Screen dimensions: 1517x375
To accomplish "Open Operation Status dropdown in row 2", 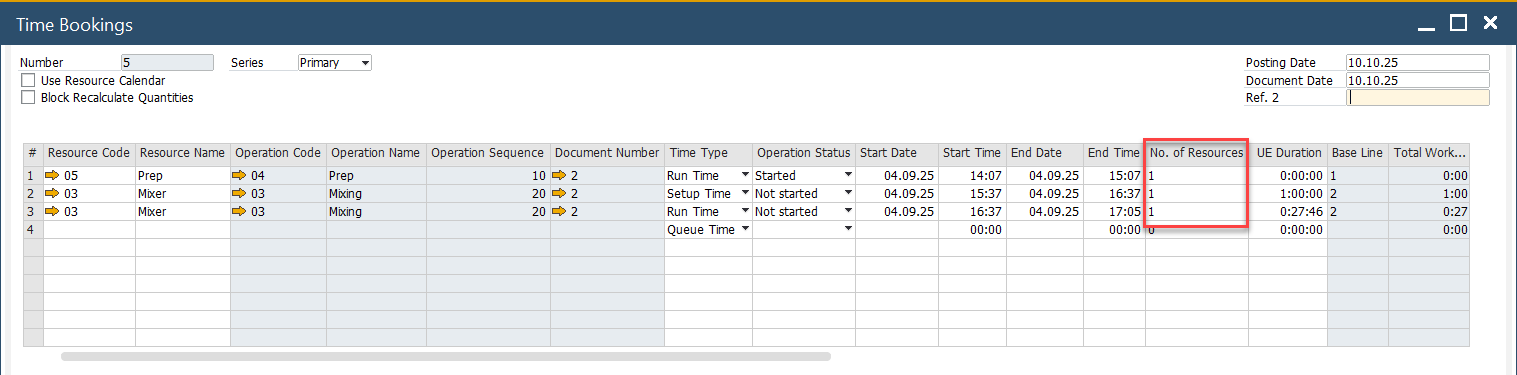I will point(848,193).
